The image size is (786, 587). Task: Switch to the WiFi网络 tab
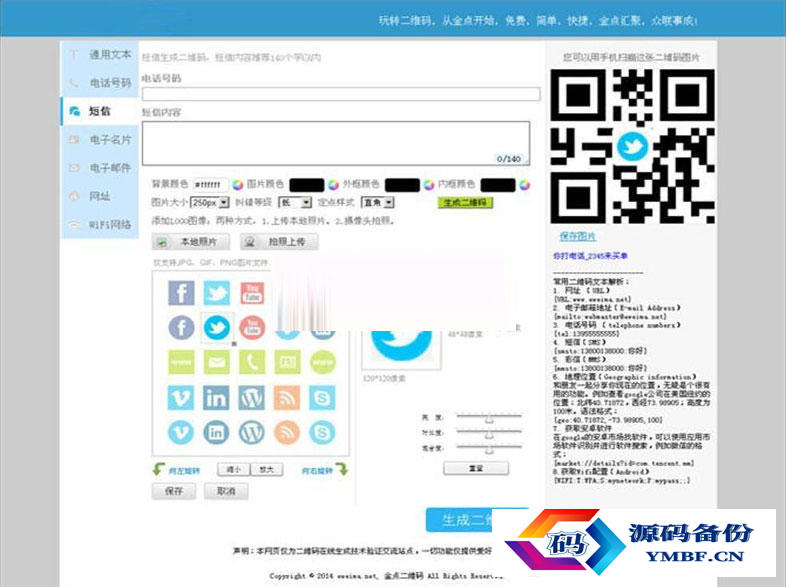tap(100, 224)
